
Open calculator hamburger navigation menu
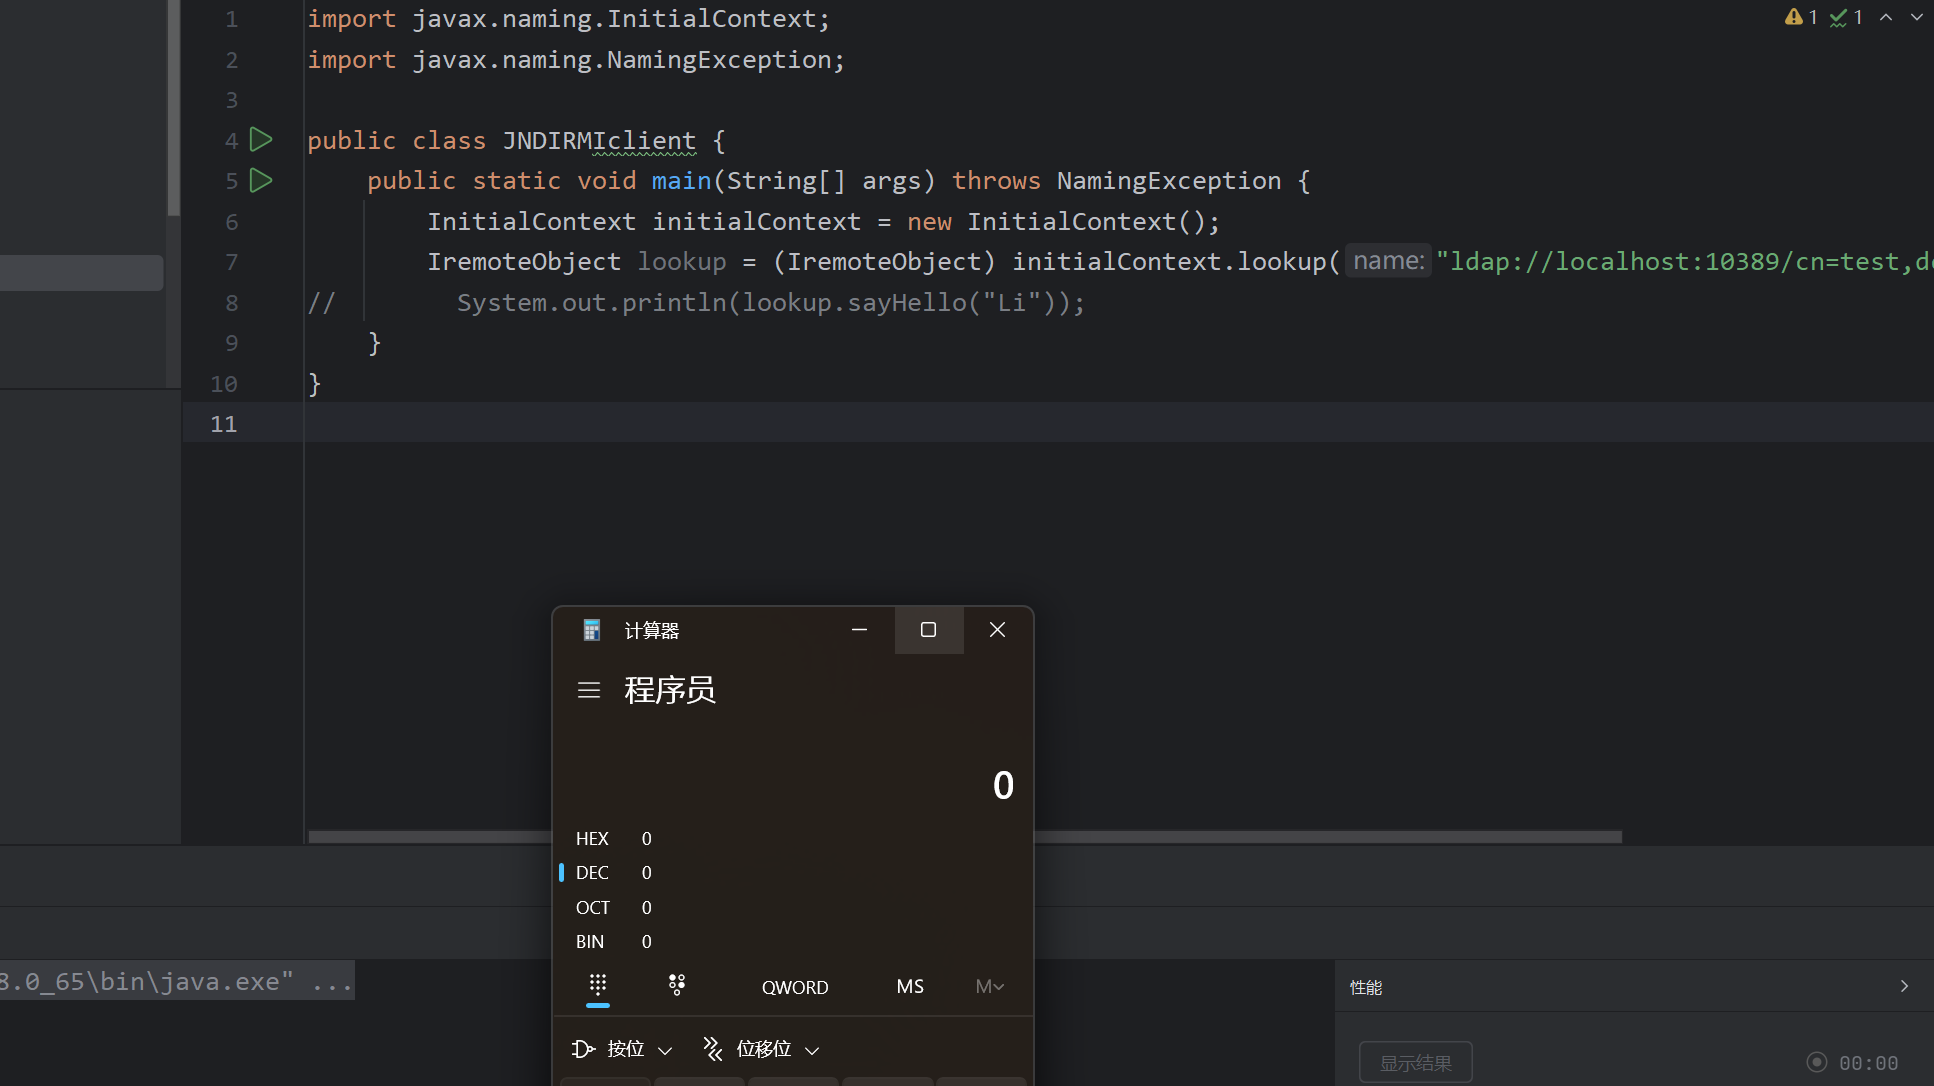[x=589, y=690]
